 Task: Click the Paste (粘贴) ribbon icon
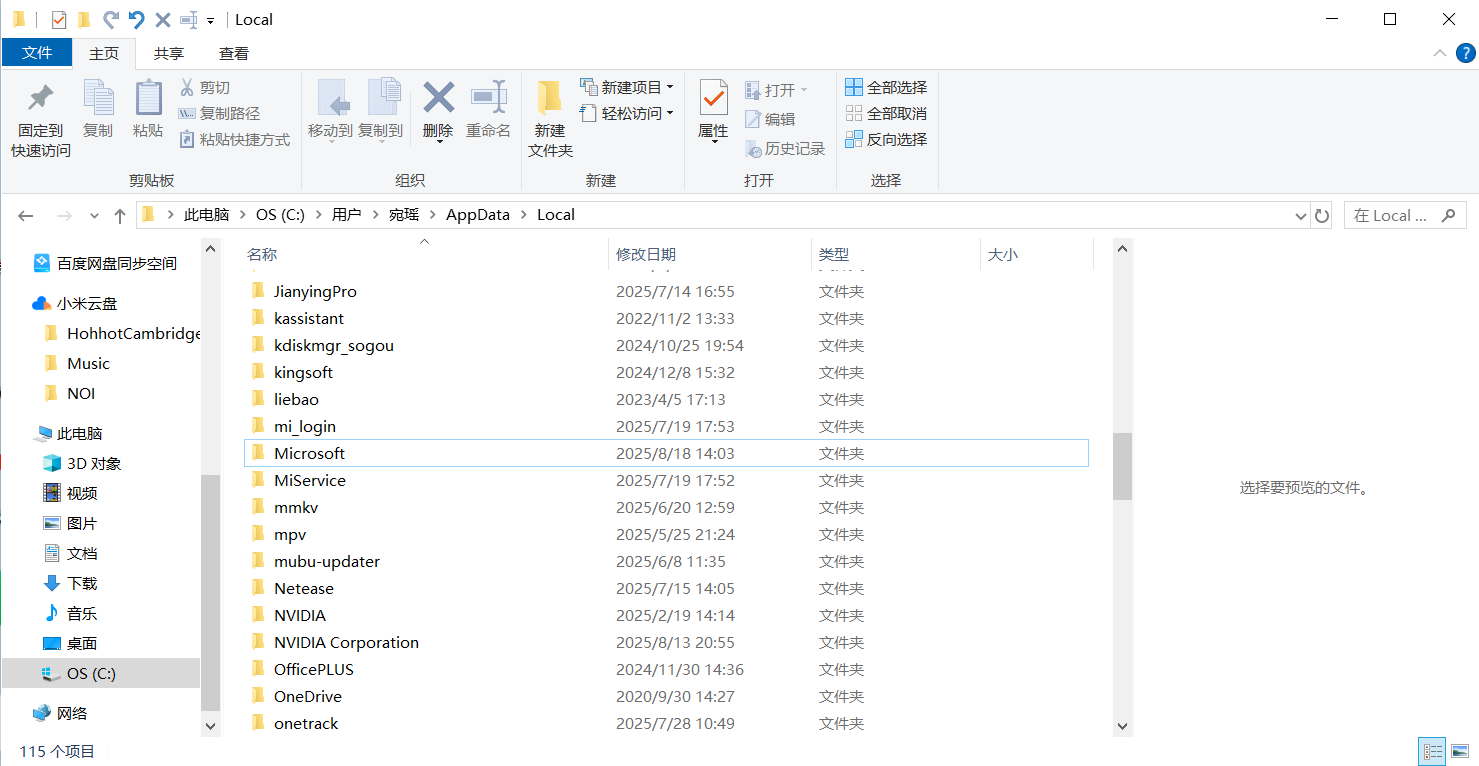point(148,98)
